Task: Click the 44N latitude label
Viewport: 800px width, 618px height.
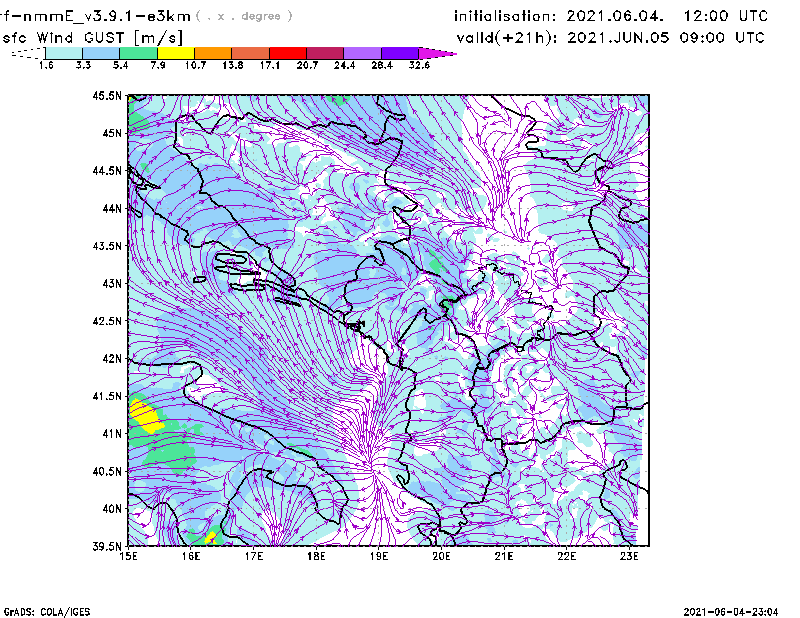Action: click(x=112, y=208)
